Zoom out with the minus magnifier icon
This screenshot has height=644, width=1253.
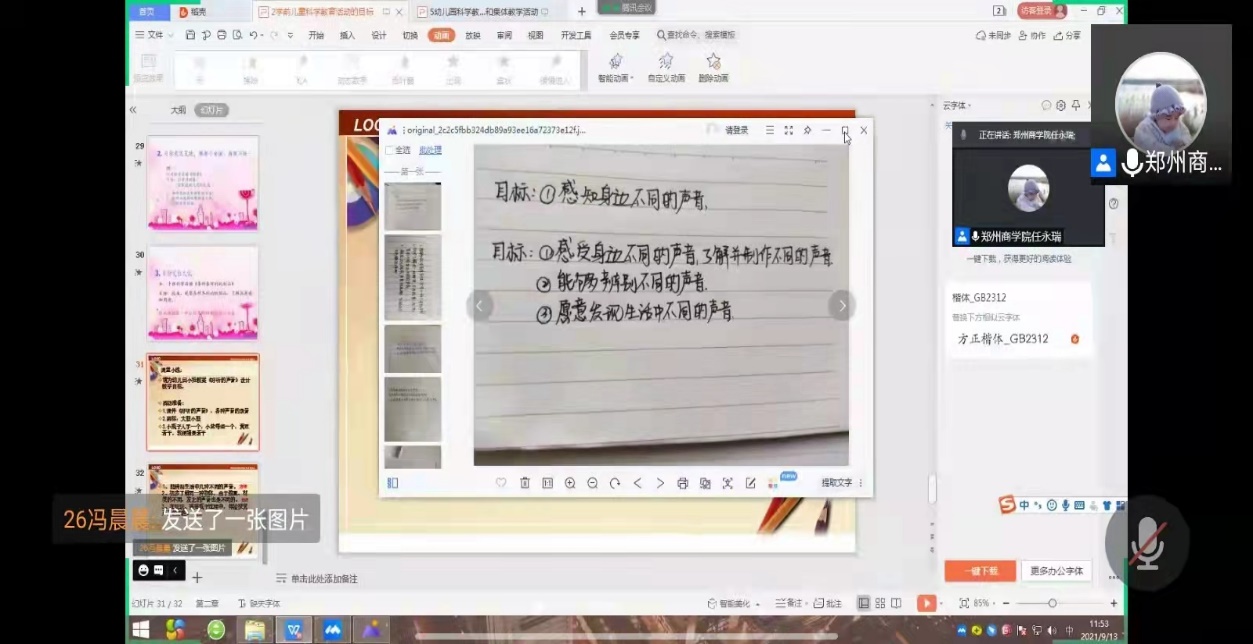click(x=592, y=483)
